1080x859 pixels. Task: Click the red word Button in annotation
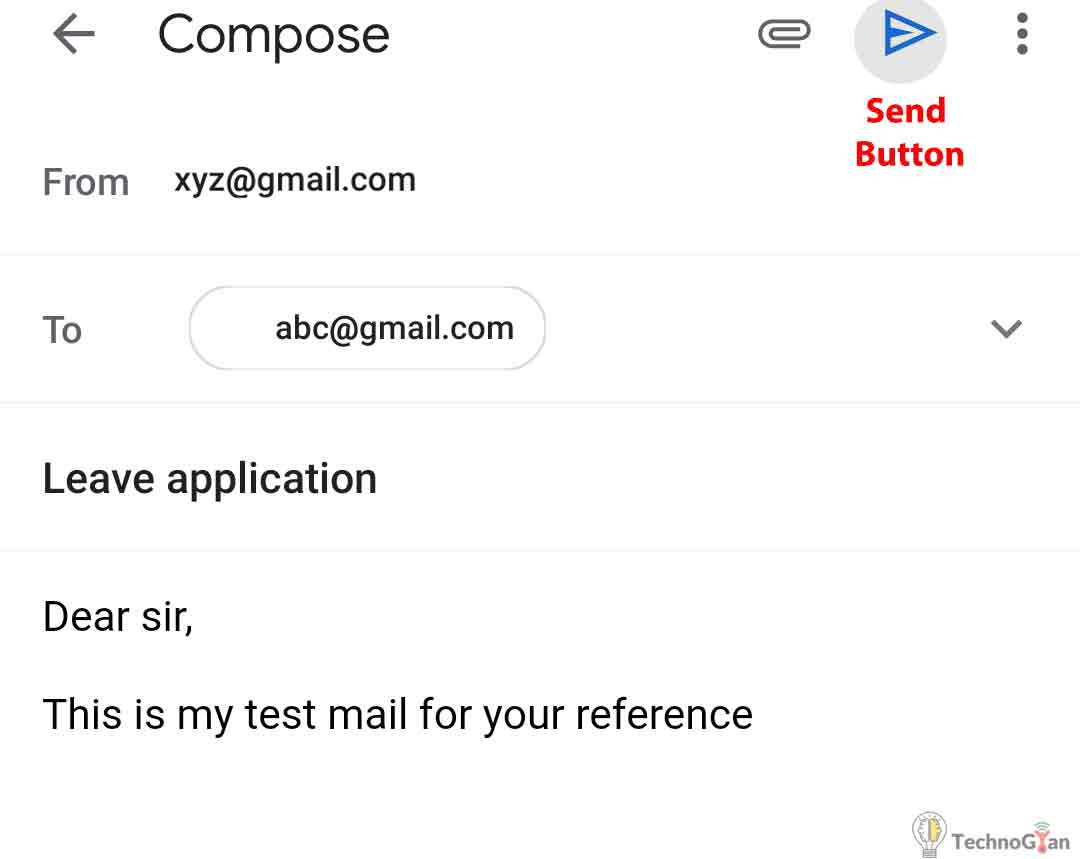click(909, 154)
